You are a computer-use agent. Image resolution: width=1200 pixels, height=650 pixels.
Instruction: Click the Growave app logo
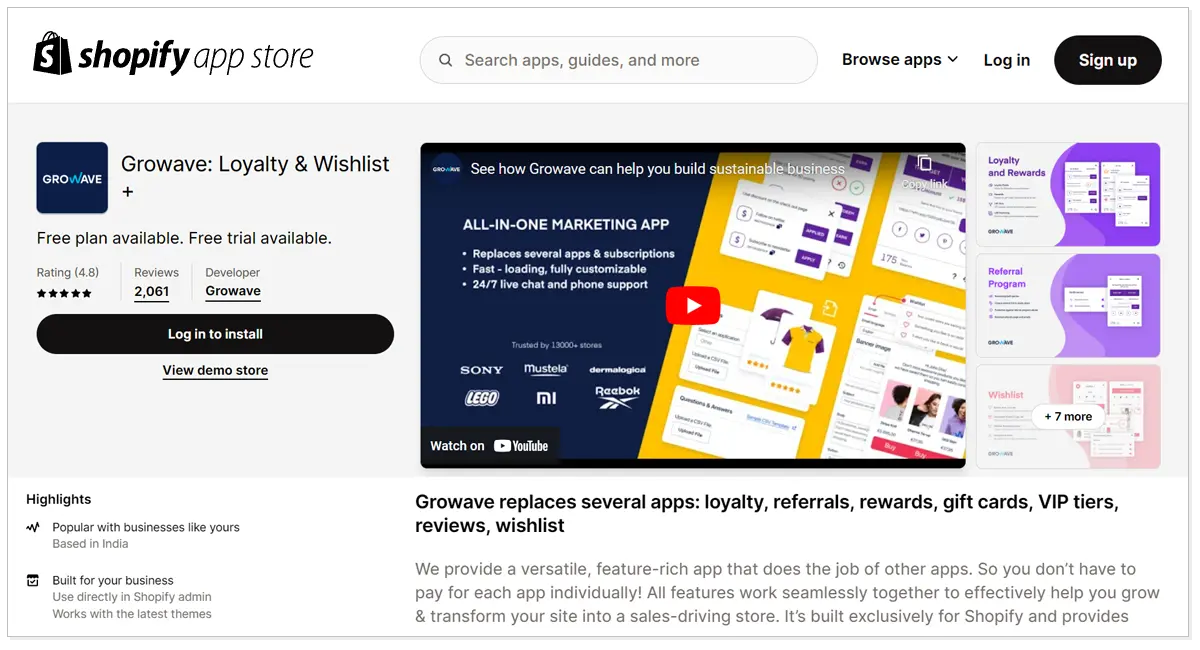tap(72, 178)
